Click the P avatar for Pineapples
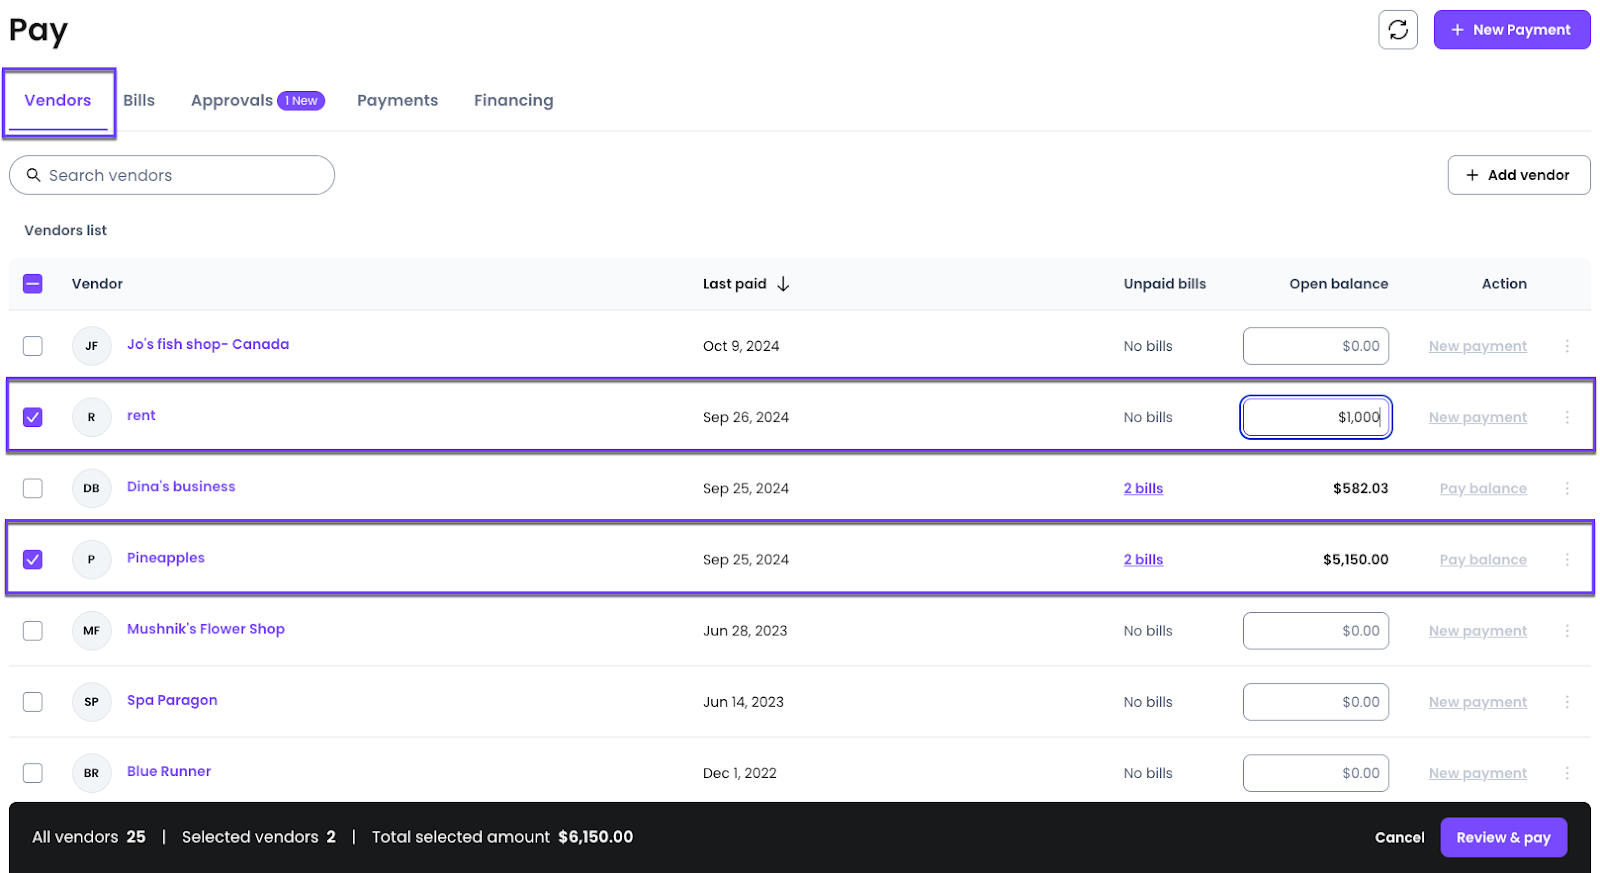This screenshot has height=873, width=1600. [x=91, y=559]
